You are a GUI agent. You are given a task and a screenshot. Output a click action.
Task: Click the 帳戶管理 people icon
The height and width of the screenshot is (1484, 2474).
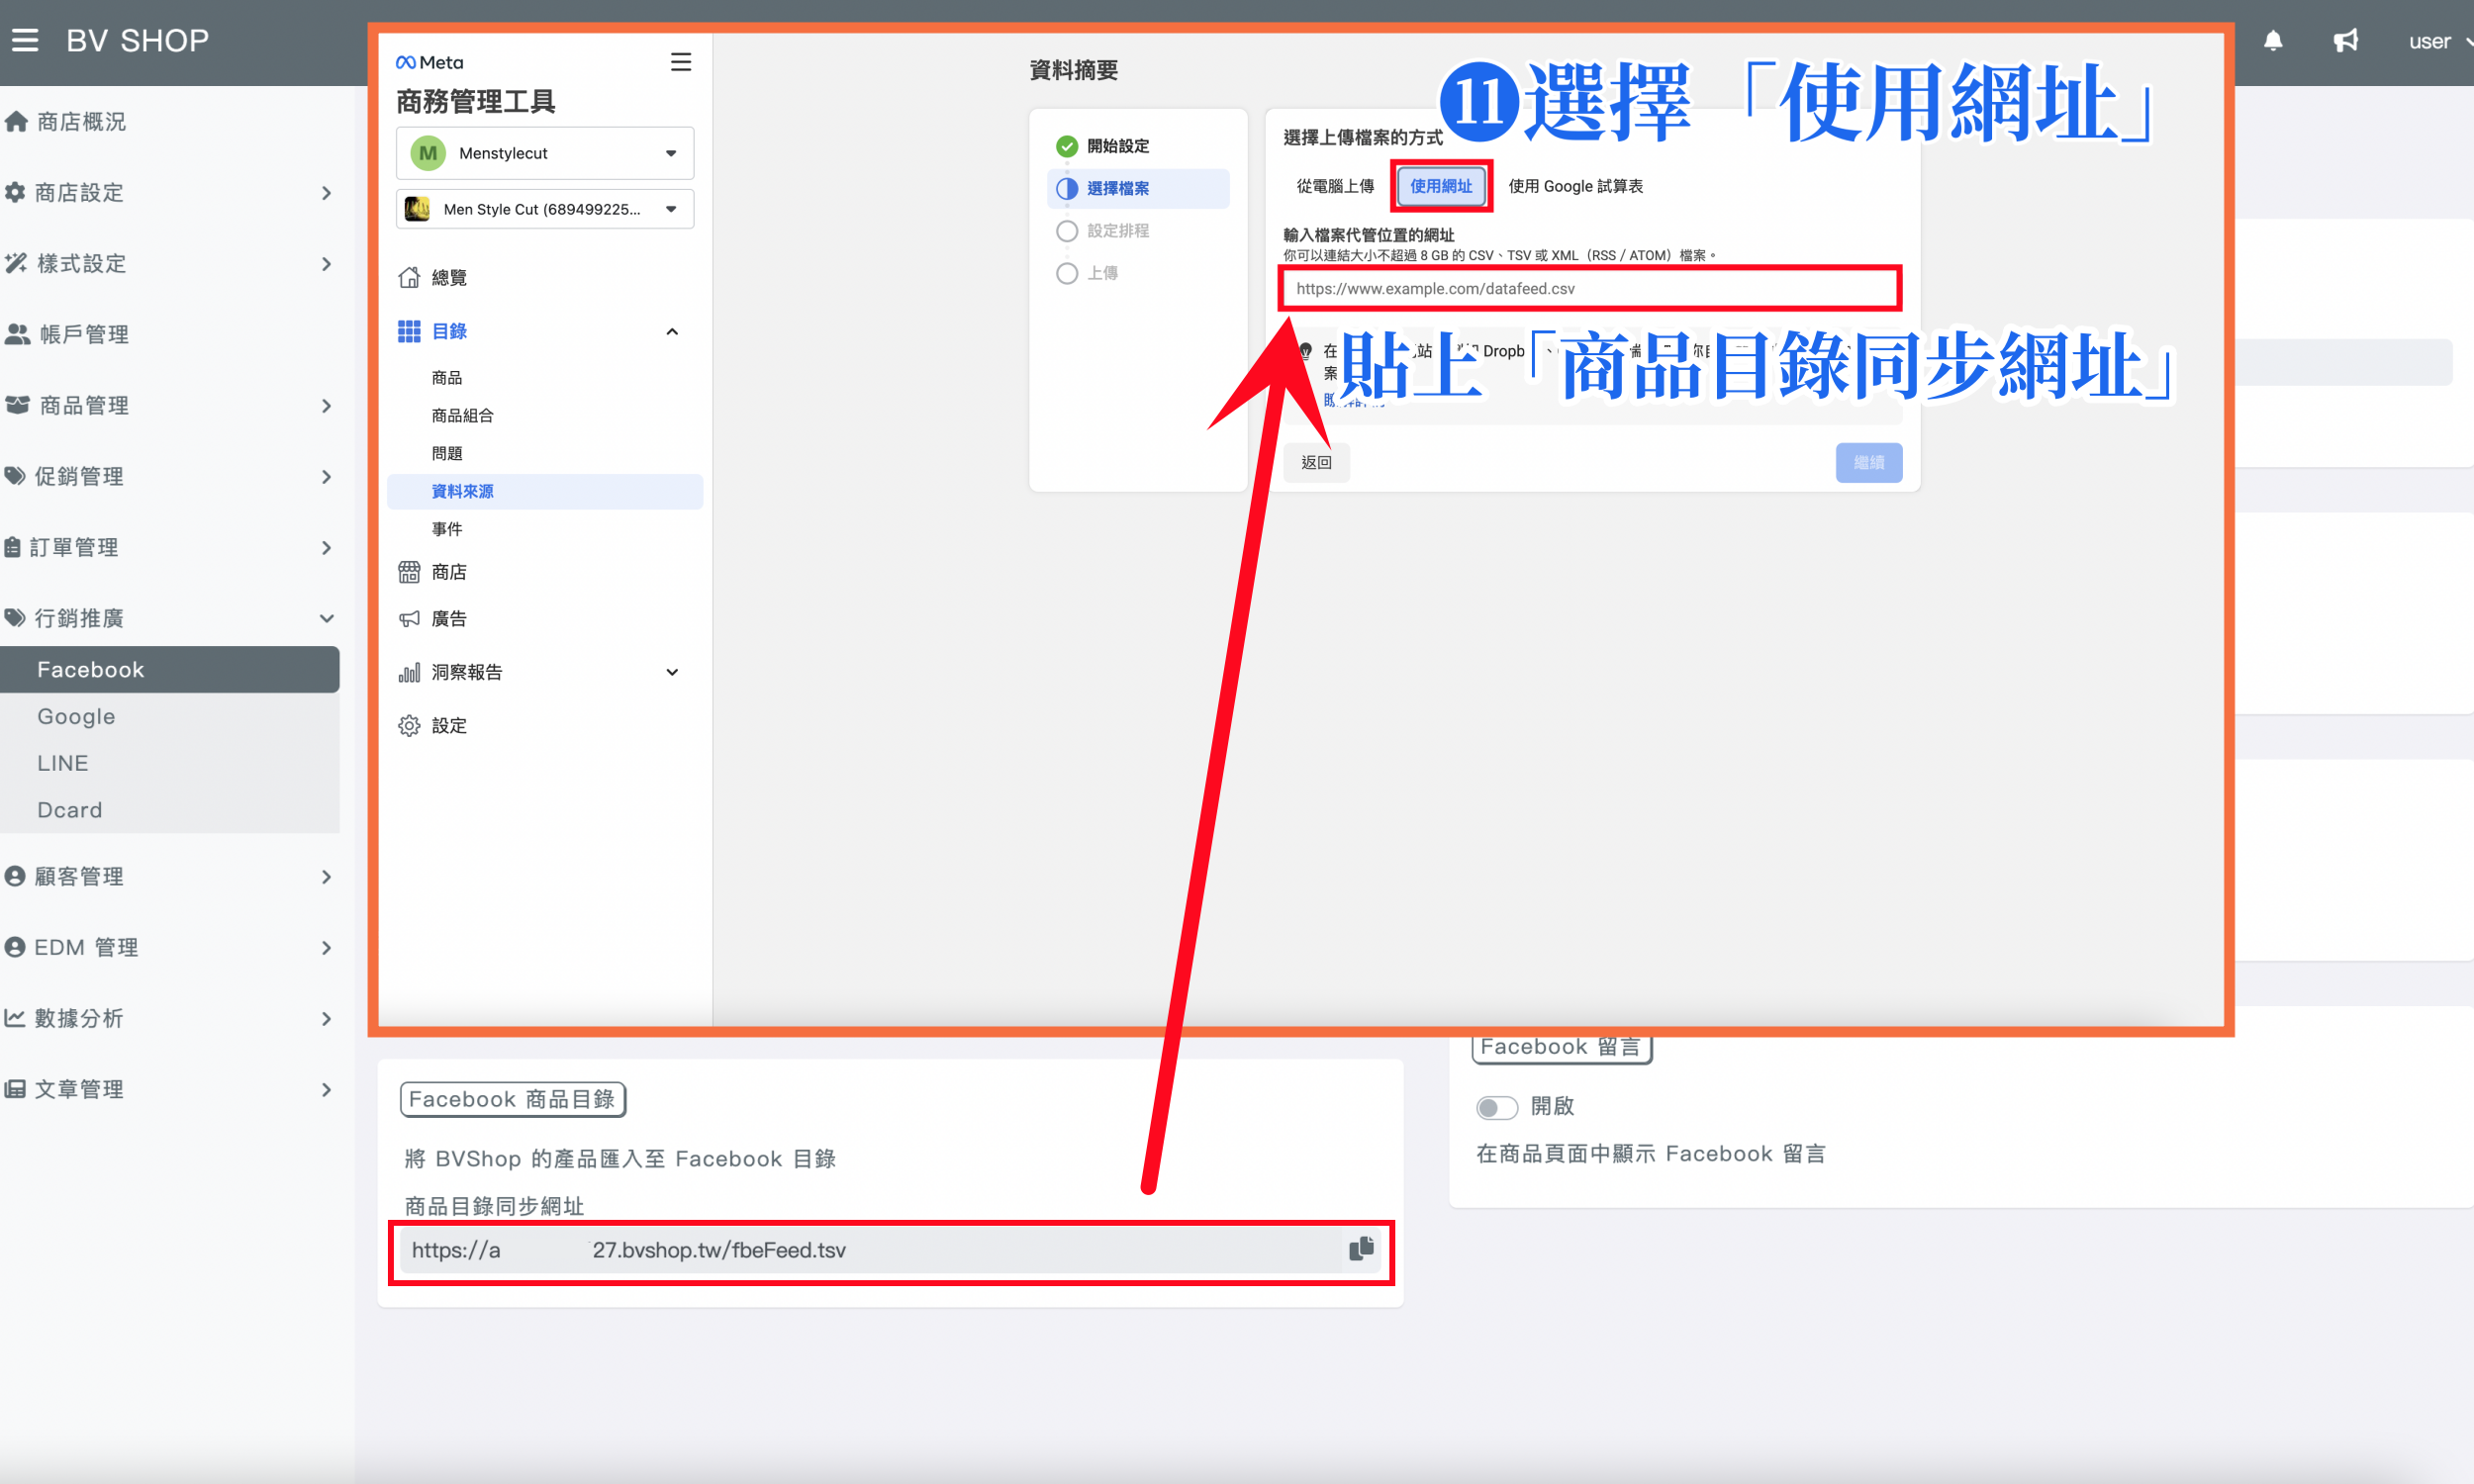(x=17, y=334)
